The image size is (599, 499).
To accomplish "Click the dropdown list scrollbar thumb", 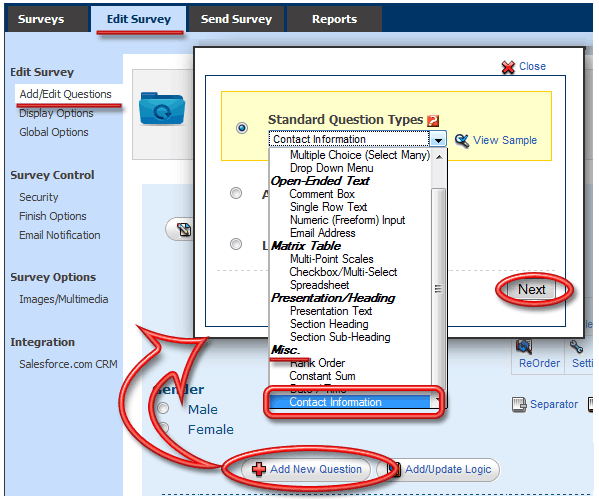I will coord(438,288).
